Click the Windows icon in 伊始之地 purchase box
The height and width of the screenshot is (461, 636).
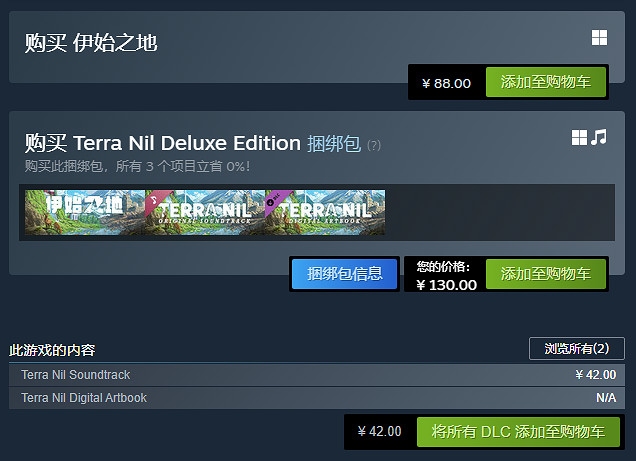pyautogui.click(x=599, y=38)
